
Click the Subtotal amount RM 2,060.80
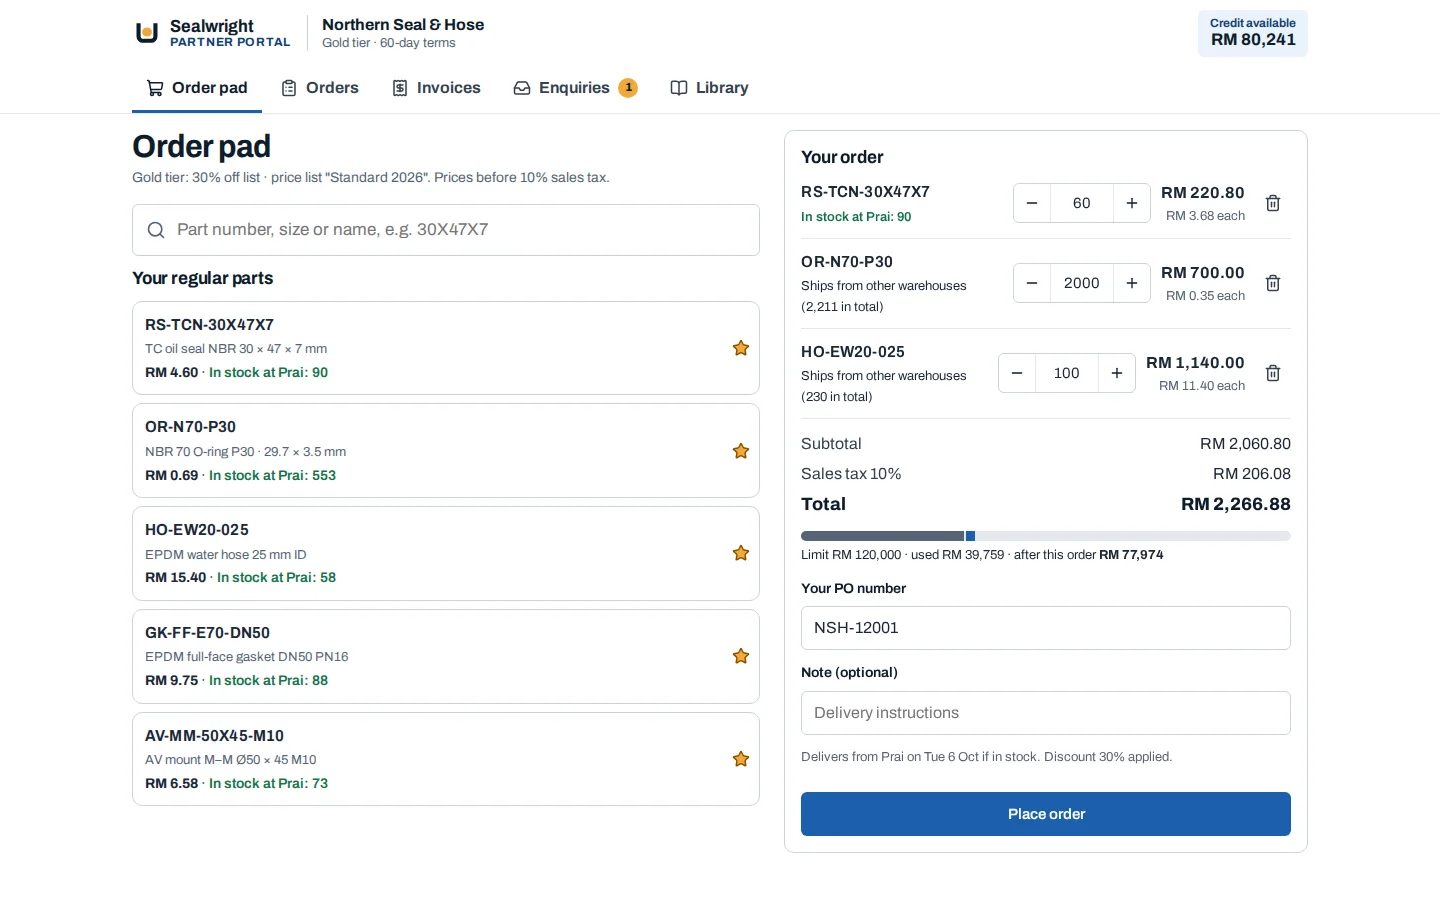coord(1245,444)
